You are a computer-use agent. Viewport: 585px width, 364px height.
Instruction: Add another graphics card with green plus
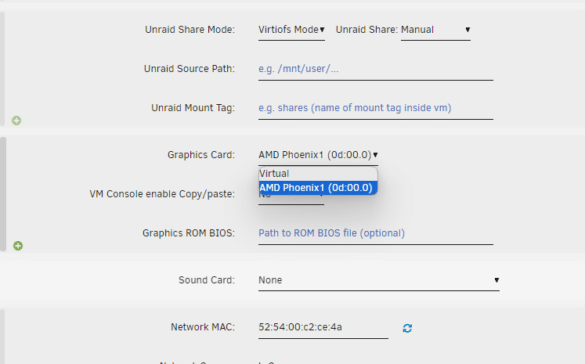click(x=18, y=246)
